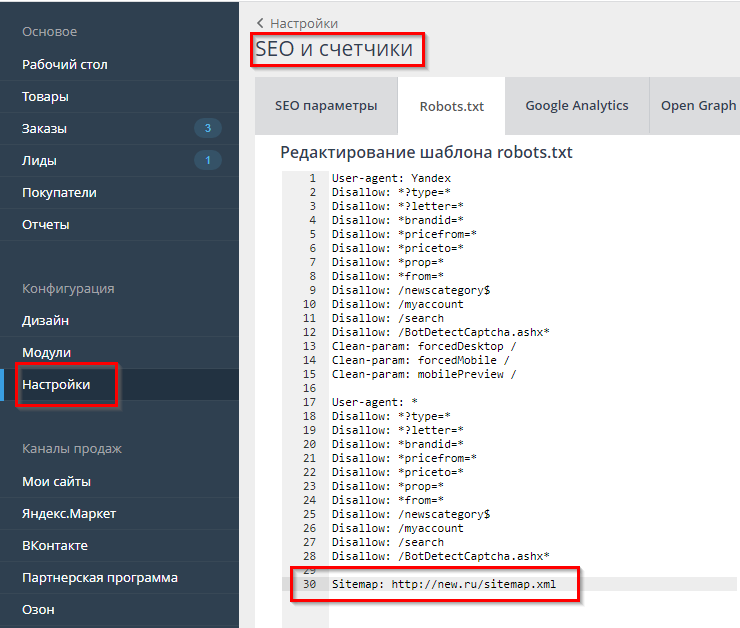Viewport: 740px width, 628px height.
Task: Navigate to Покупатели in sidebar
Action: tap(60, 192)
